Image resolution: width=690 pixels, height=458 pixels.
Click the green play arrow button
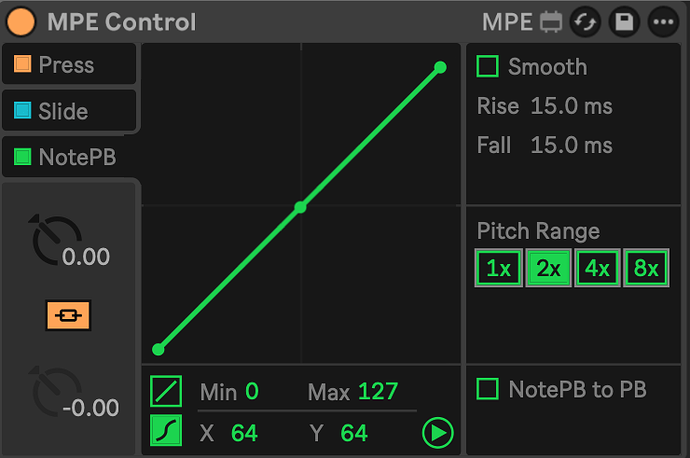(x=437, y=433)
